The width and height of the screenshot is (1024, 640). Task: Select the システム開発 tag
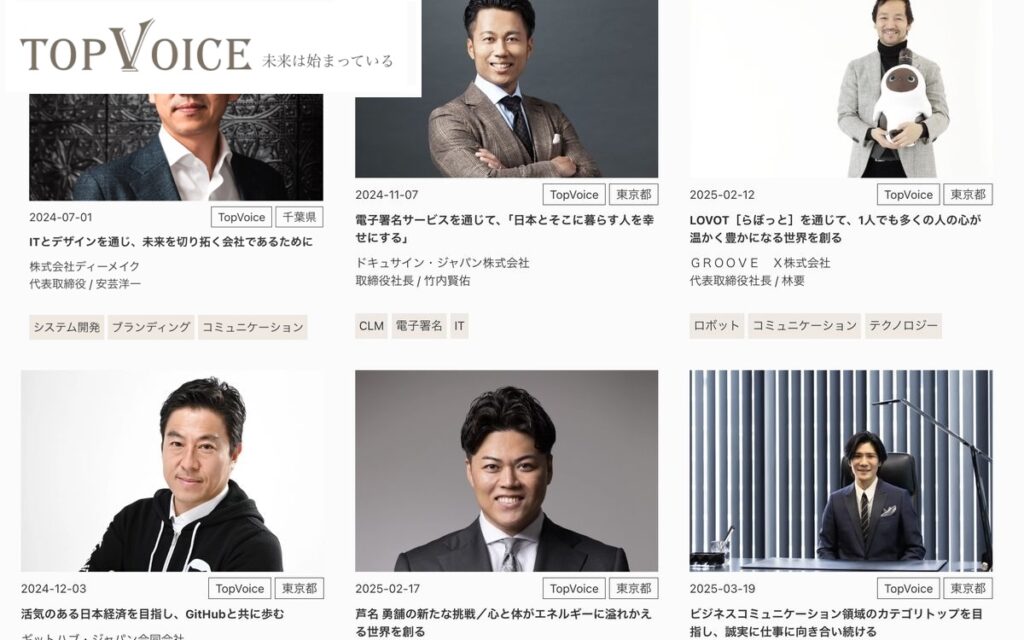(67, 327)
